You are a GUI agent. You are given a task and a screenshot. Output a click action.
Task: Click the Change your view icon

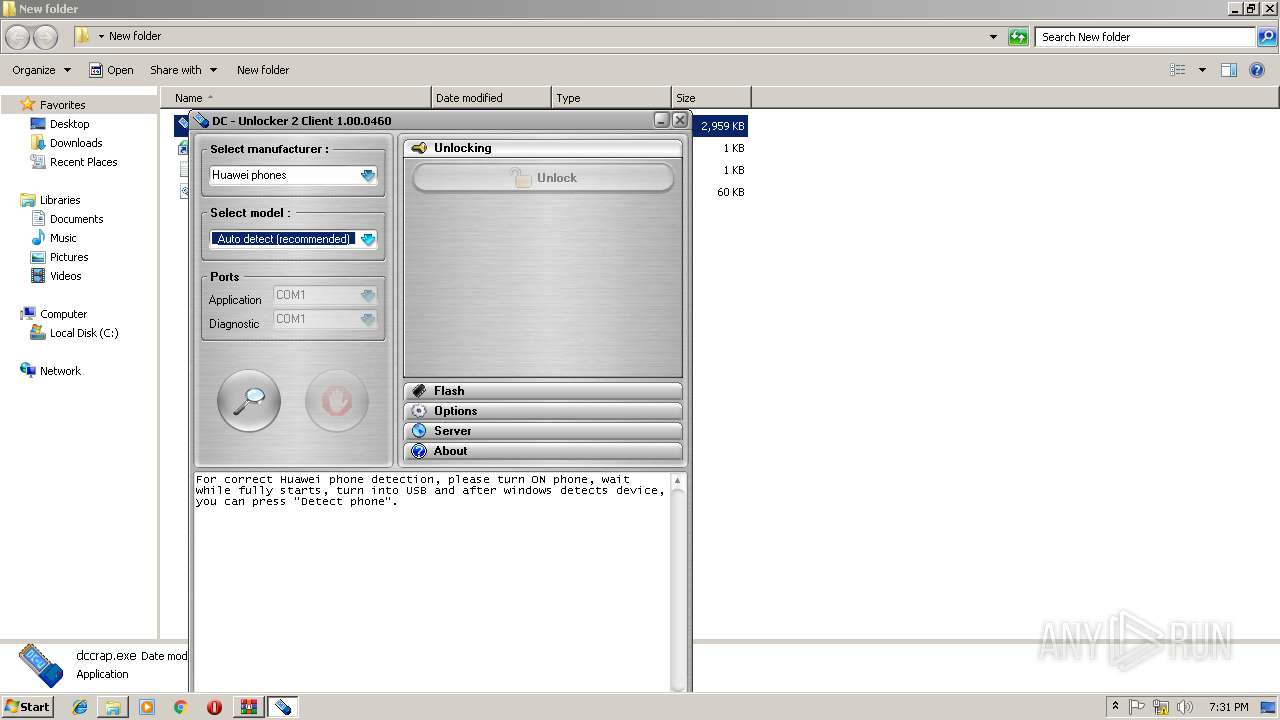(x=1178, y=70)
